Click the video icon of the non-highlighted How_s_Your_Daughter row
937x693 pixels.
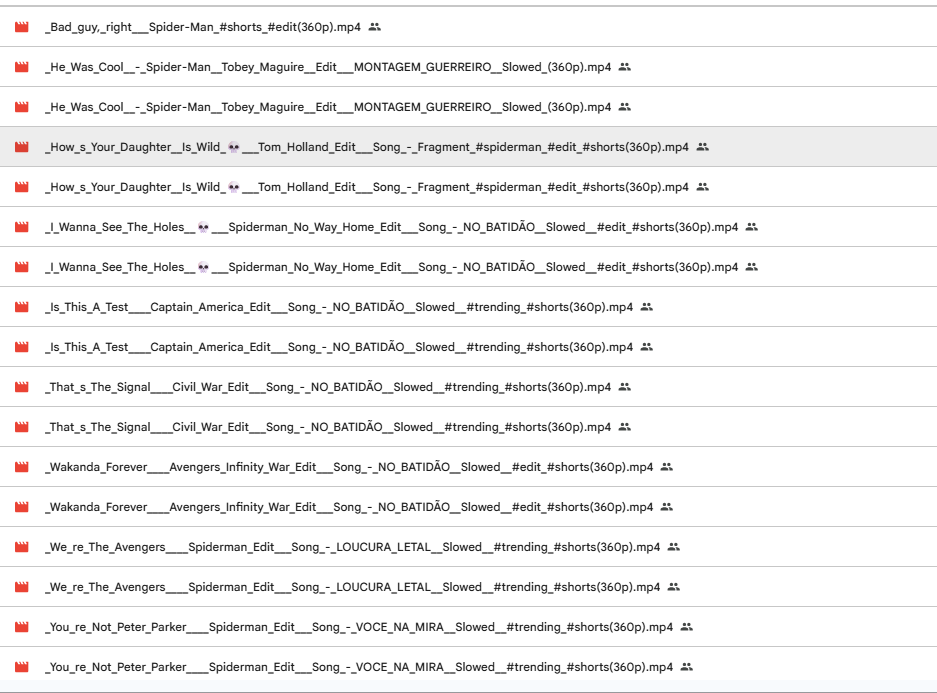(x=22, y=187)
